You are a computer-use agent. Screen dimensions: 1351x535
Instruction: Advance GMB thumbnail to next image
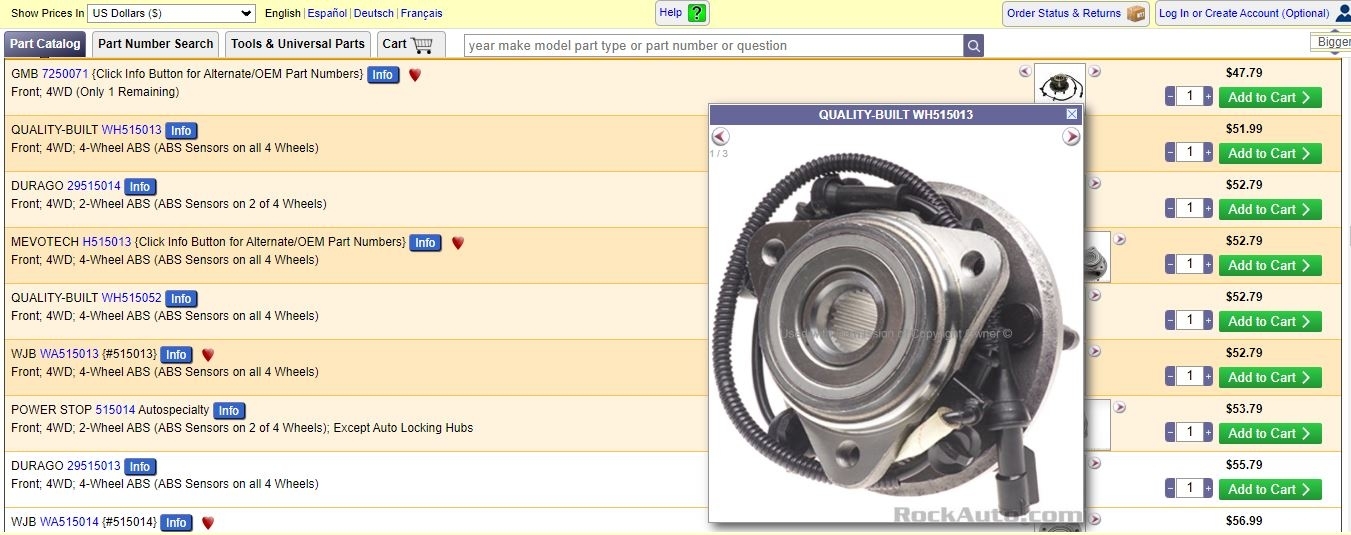pyautogui.click(x=1095, y=71)
